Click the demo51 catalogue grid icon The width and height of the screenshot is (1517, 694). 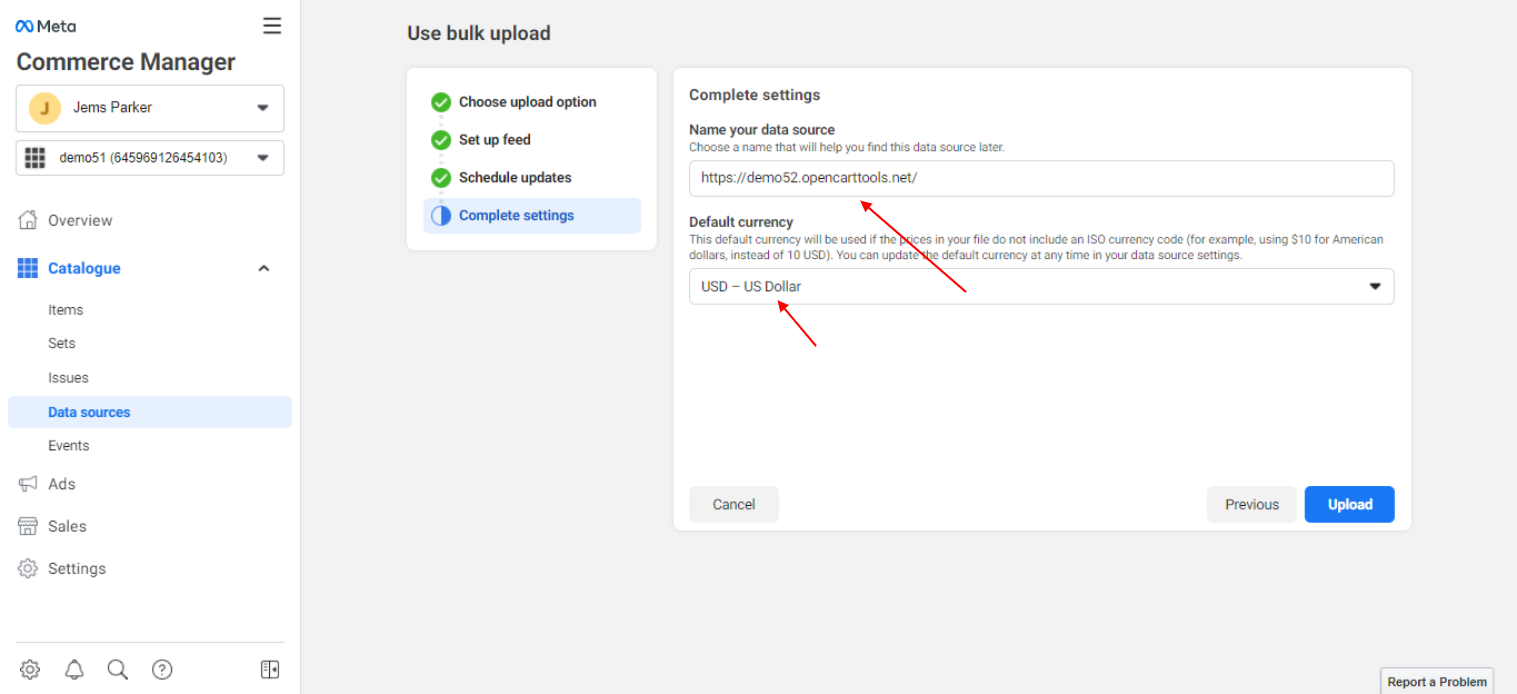pyautogui.click(x=35, y=158)
